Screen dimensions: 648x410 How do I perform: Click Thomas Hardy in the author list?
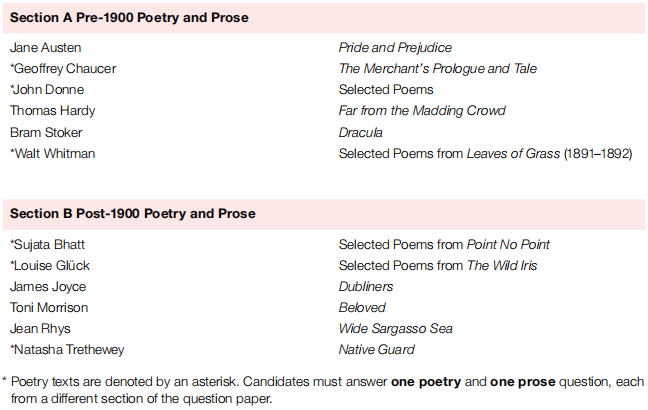pos(52,111)
